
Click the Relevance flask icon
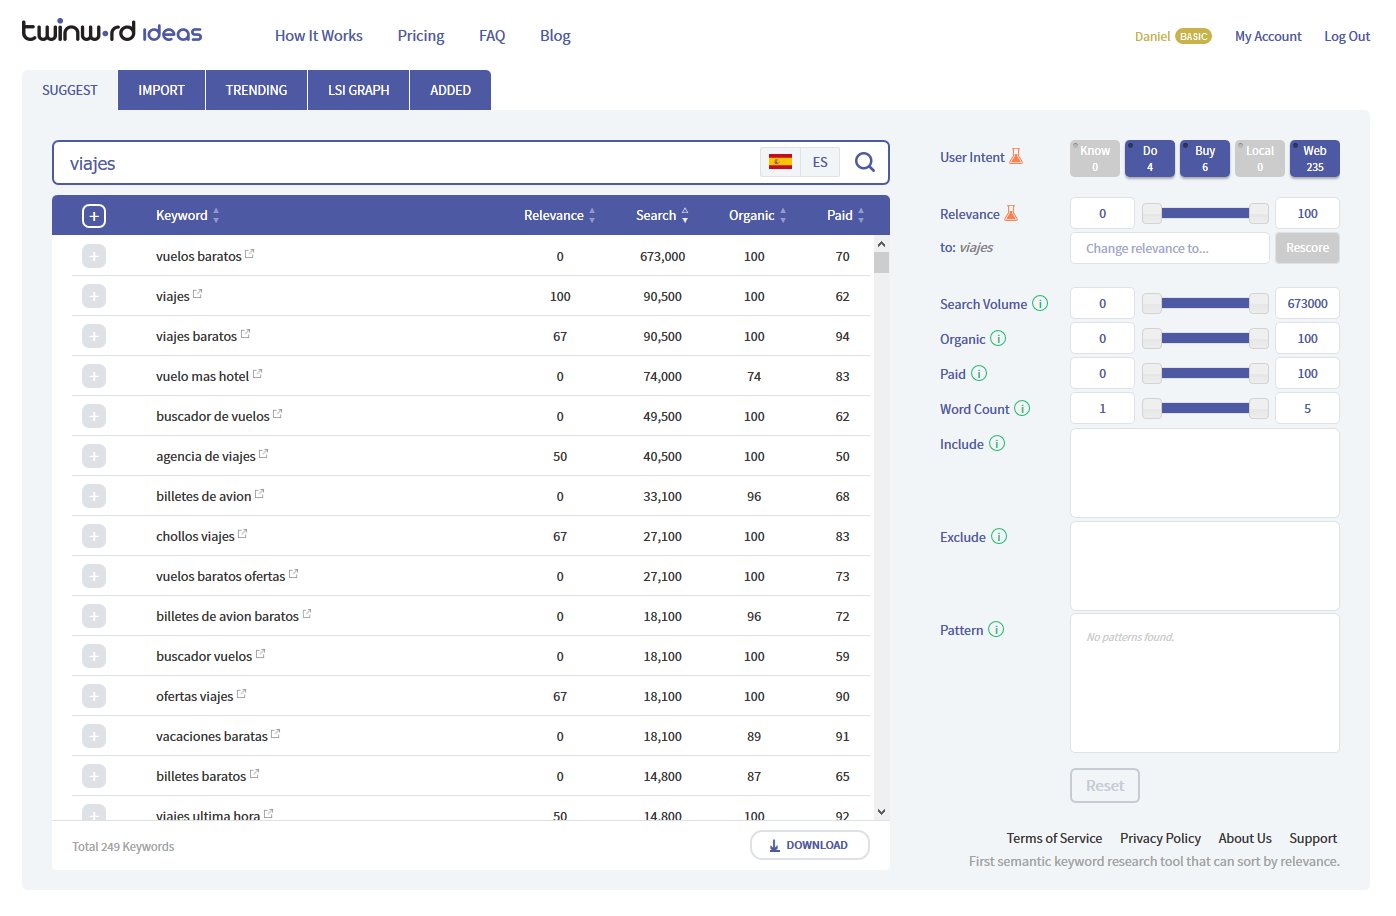(1011, 213)
